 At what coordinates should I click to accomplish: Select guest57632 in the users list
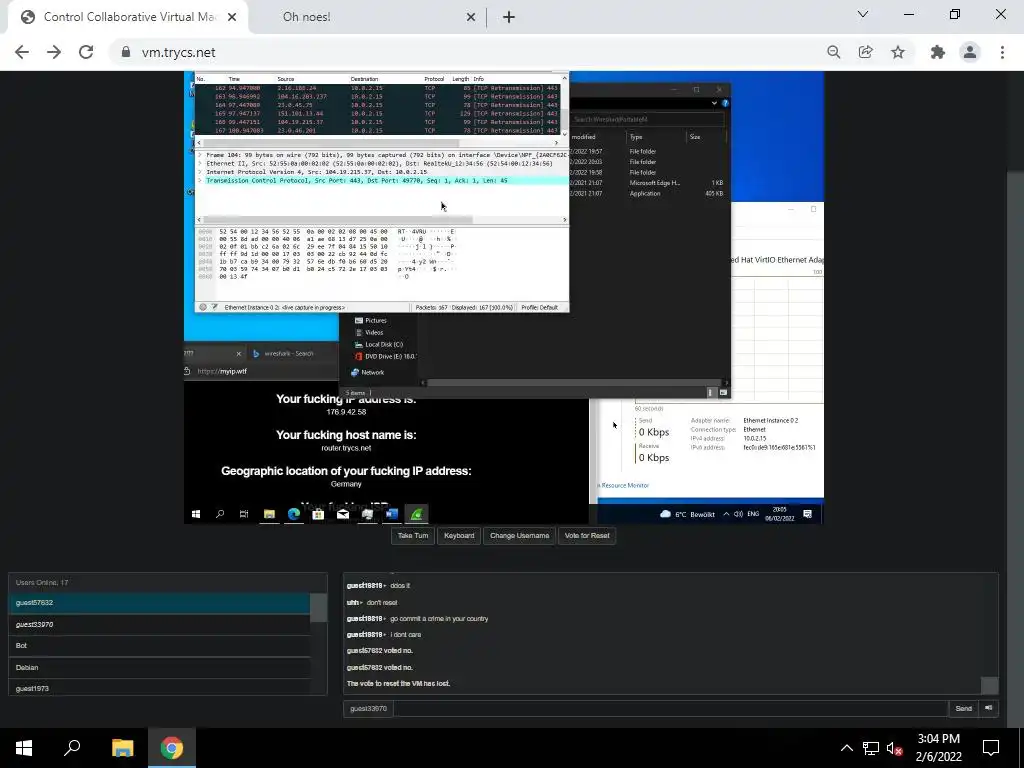point(159,603)
